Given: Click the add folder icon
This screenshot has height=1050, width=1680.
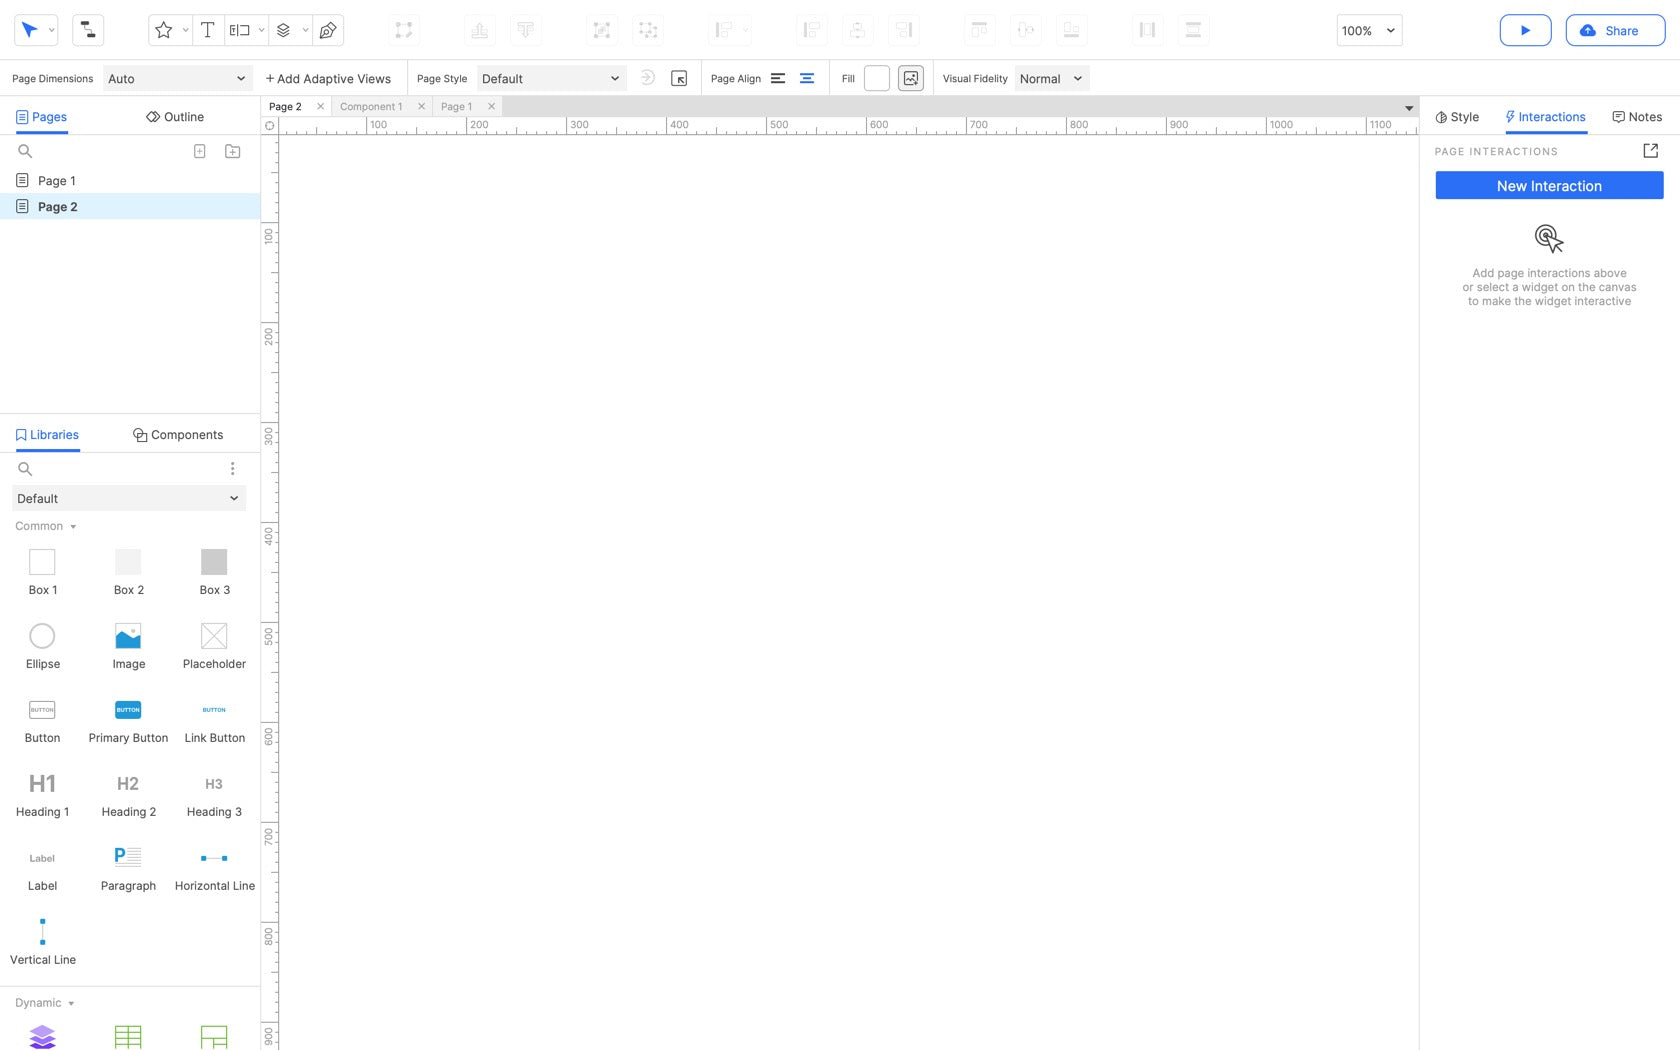Looking at the screenshot, I should [233, 151].
